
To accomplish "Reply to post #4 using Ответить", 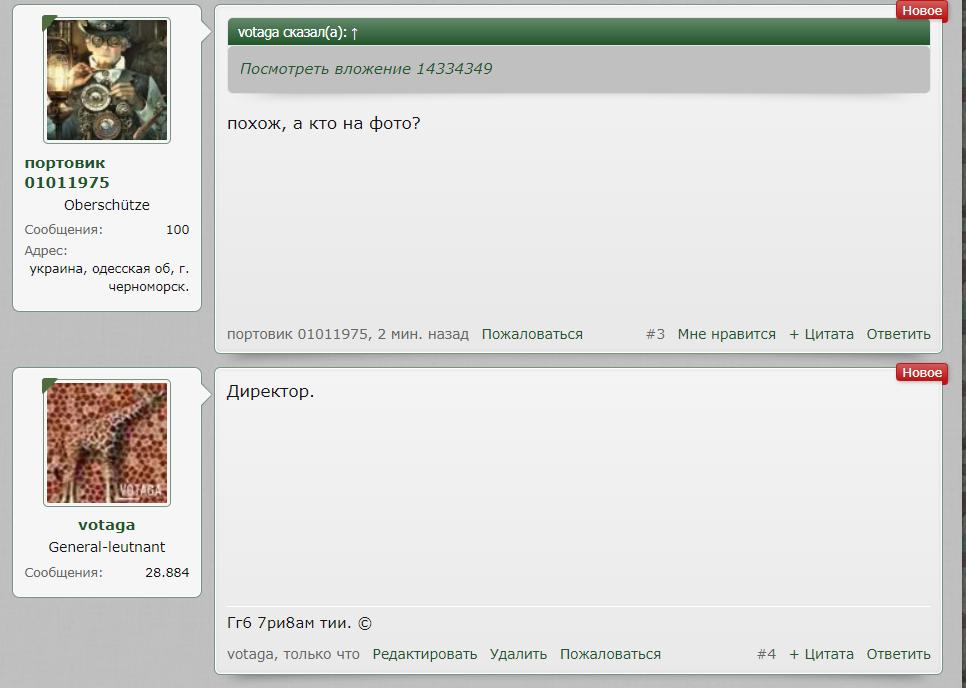I will (x=898, y=654).
